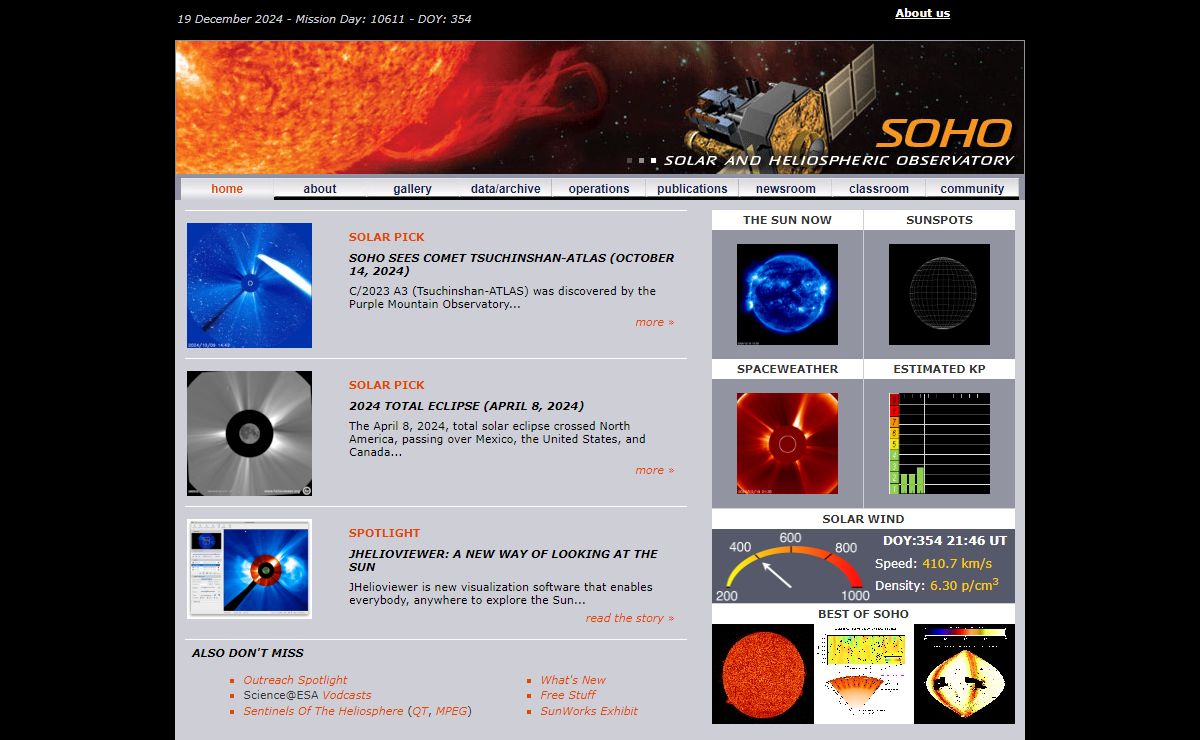The width and height of the screenshot is (1200, 740).
Task: Open the community section
Action: tap(972, 189)
